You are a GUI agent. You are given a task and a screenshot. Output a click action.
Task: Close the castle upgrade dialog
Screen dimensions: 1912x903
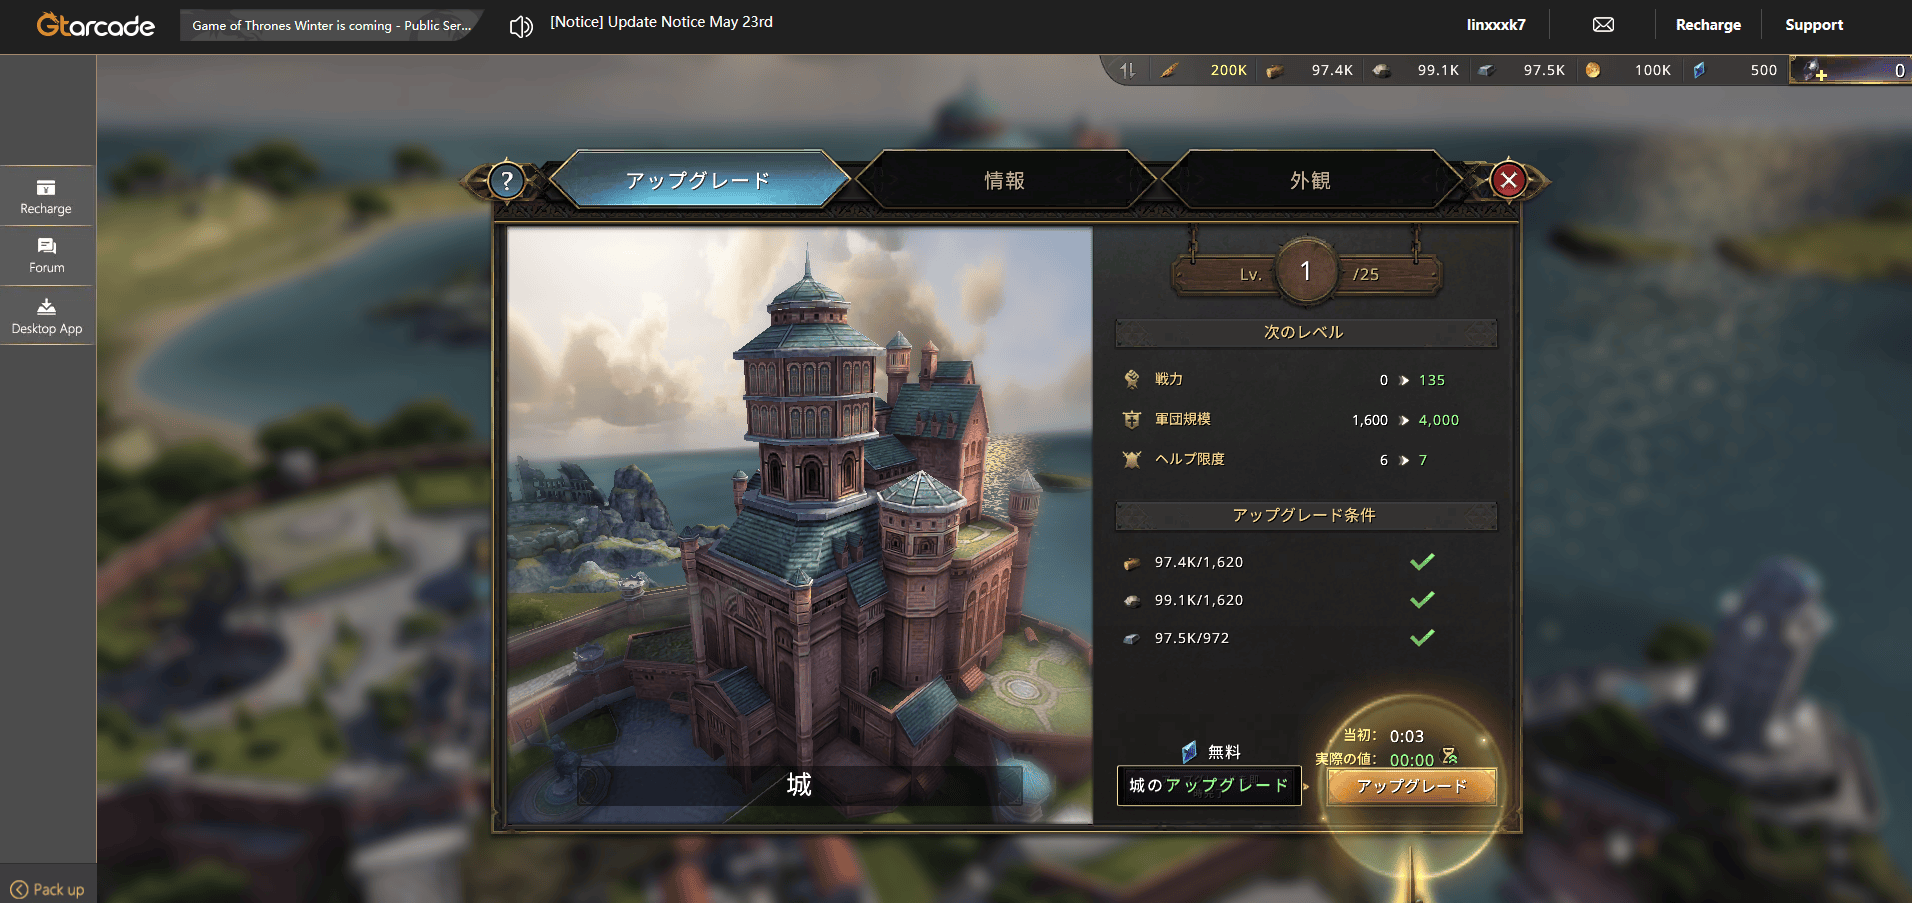1509,181
